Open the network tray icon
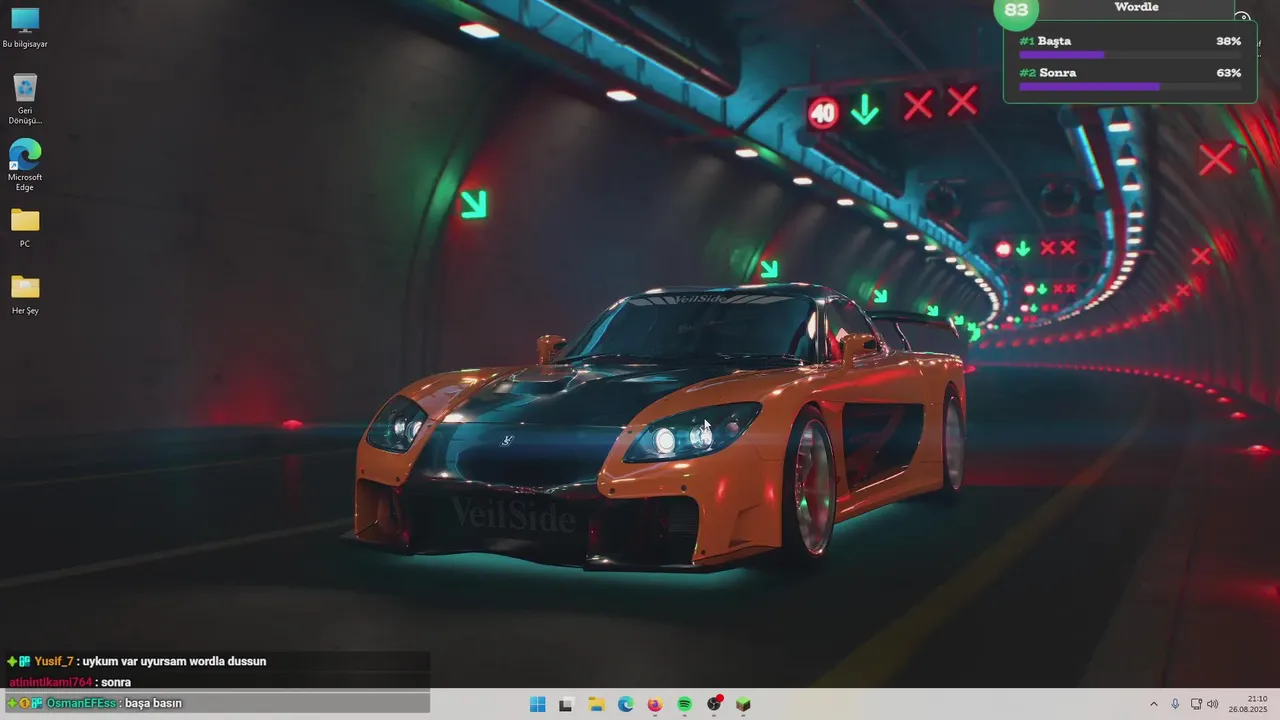1280x720 pixels. coord(1196,704)
